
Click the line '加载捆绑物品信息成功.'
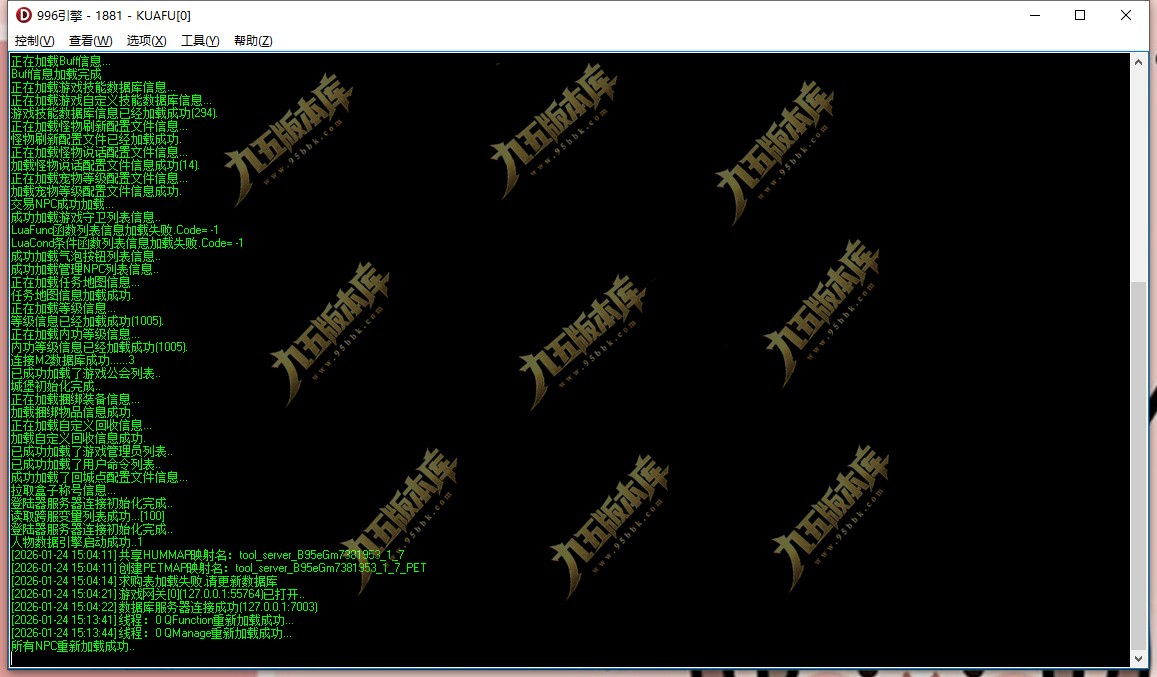pos(72,412)
